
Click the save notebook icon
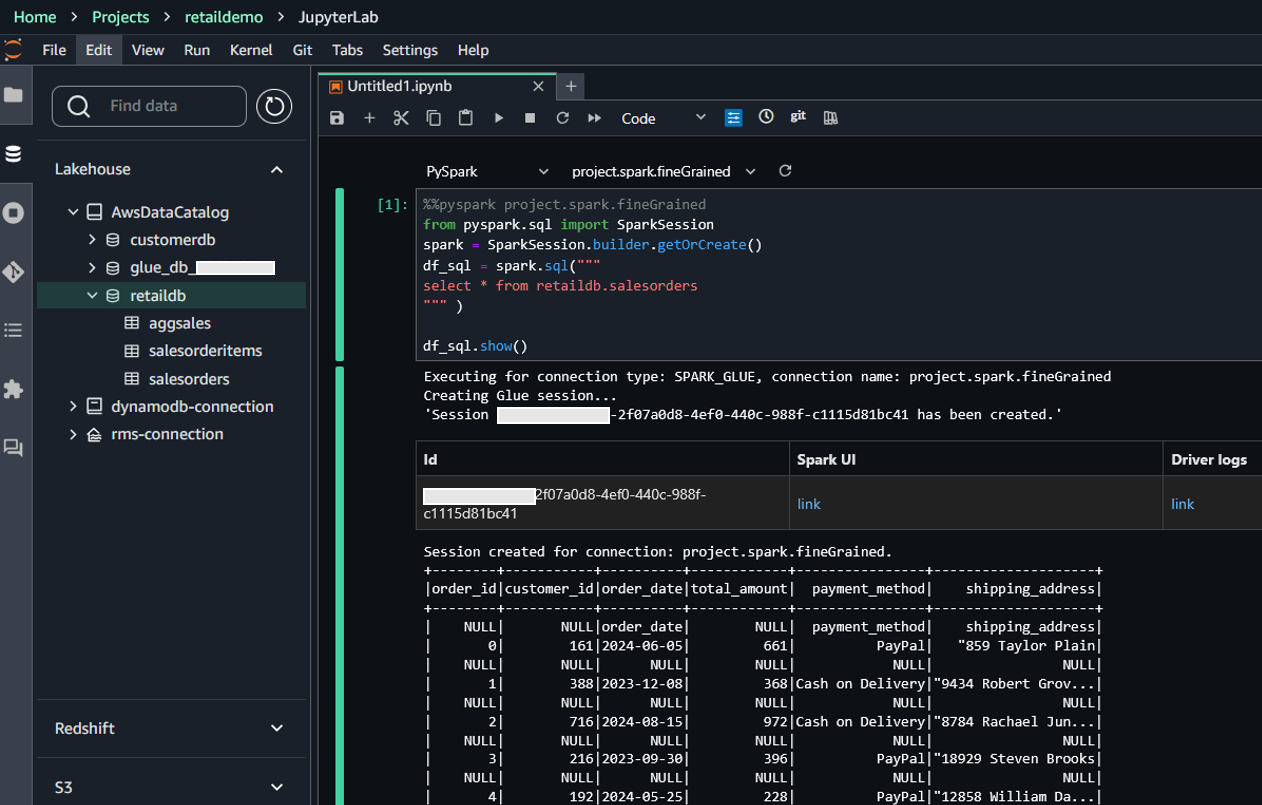click(x=337, y=118)
